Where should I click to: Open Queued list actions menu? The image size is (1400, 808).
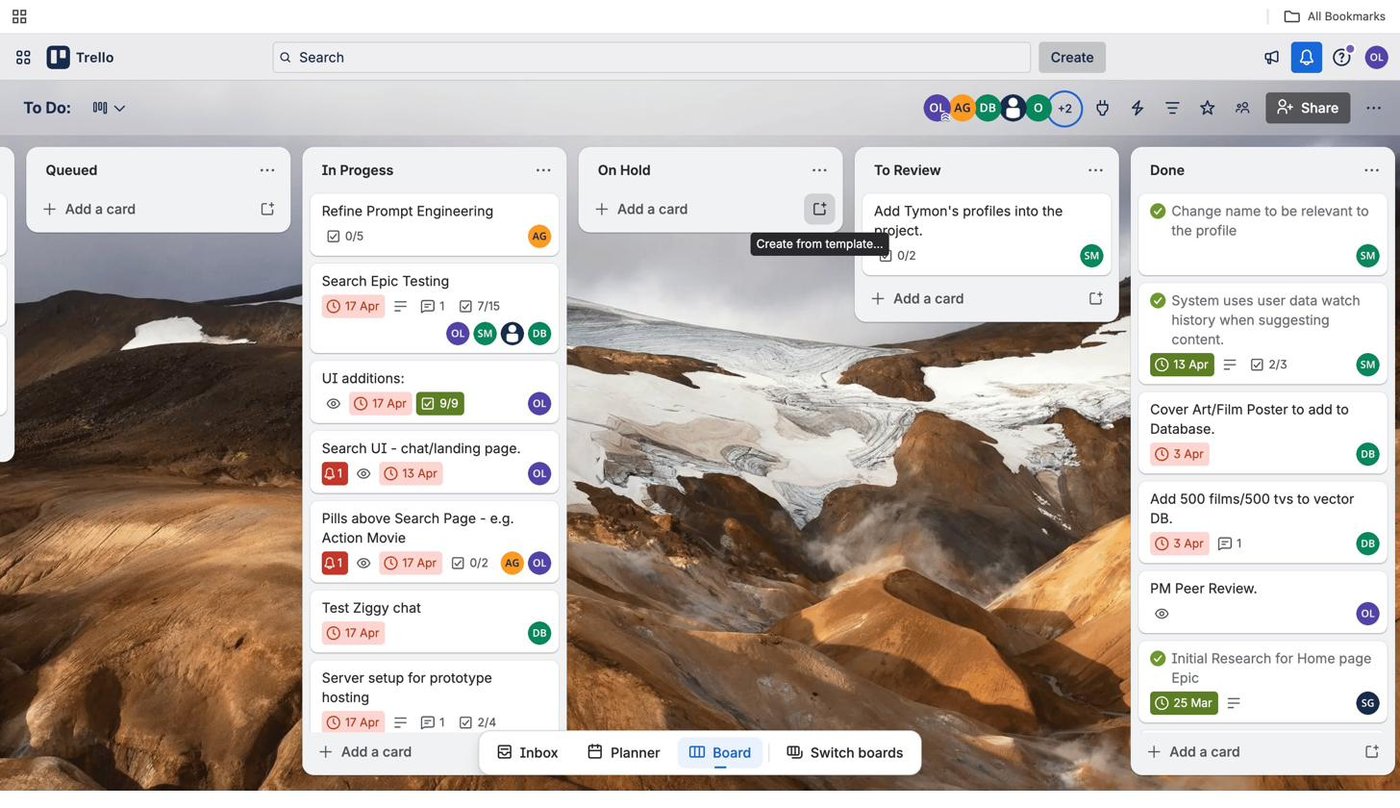click(267, 170)
